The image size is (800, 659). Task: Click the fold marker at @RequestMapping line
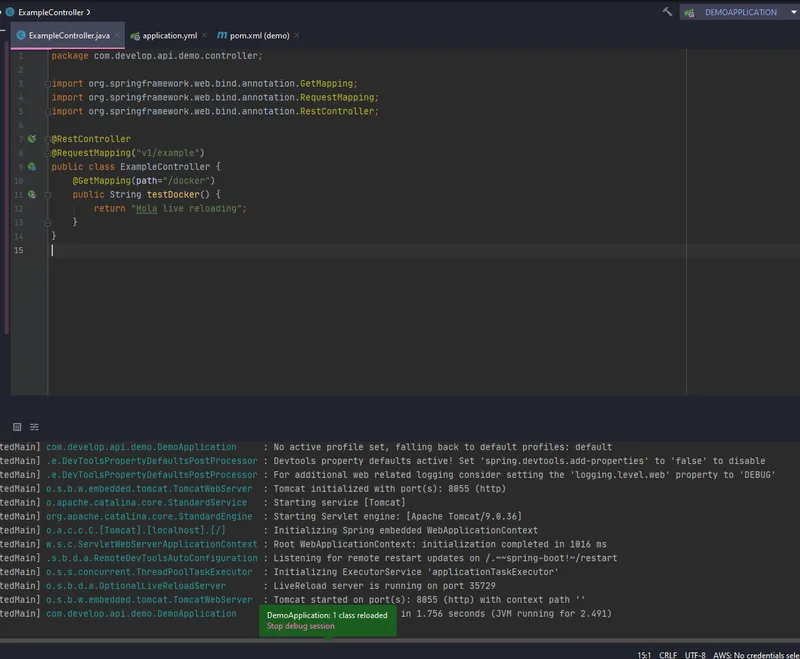(x=47, y=153)
